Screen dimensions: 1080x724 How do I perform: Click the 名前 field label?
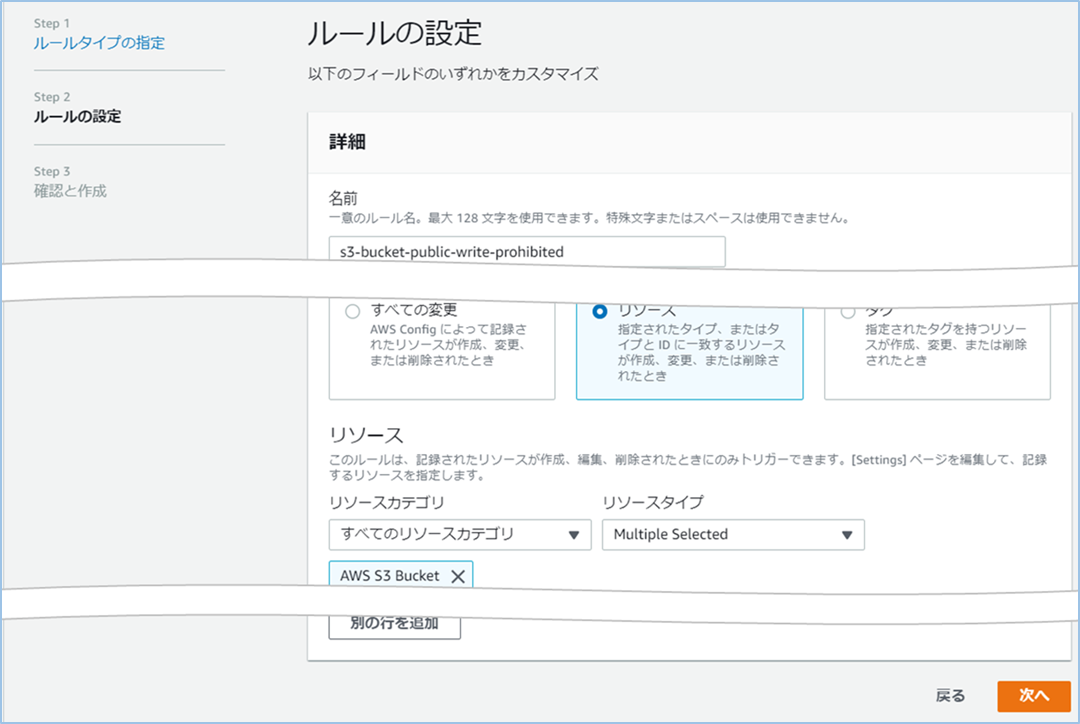coord(343,199)
